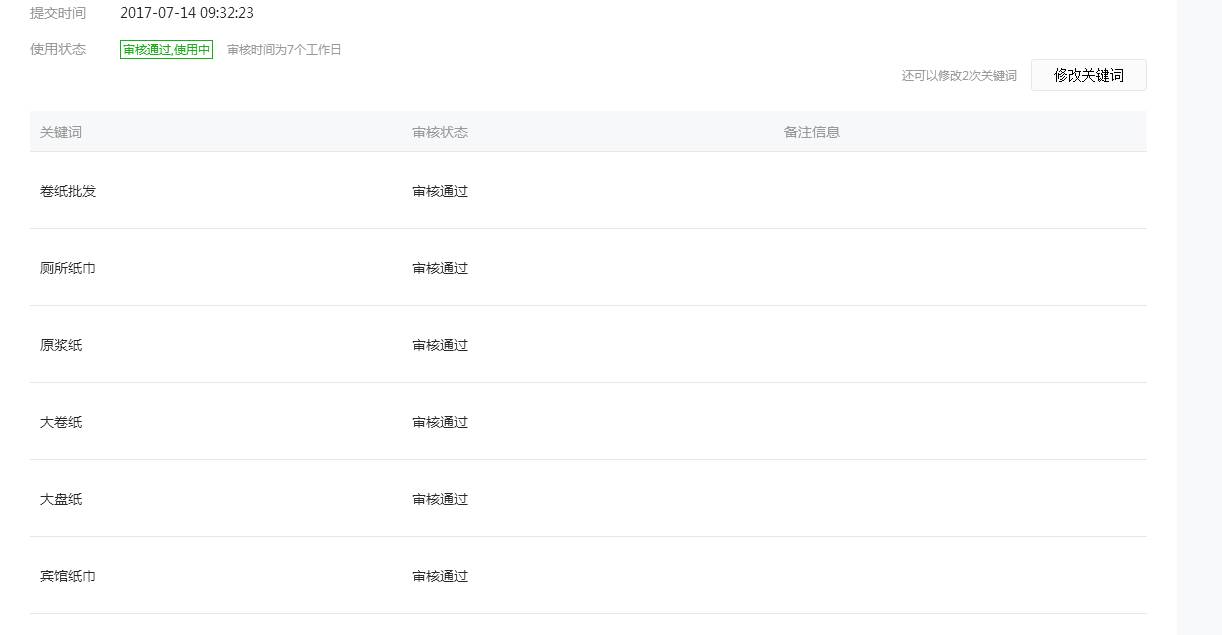
Task: Click the green 审核通过,使用中 status badge
Action: tap(166, 50)
